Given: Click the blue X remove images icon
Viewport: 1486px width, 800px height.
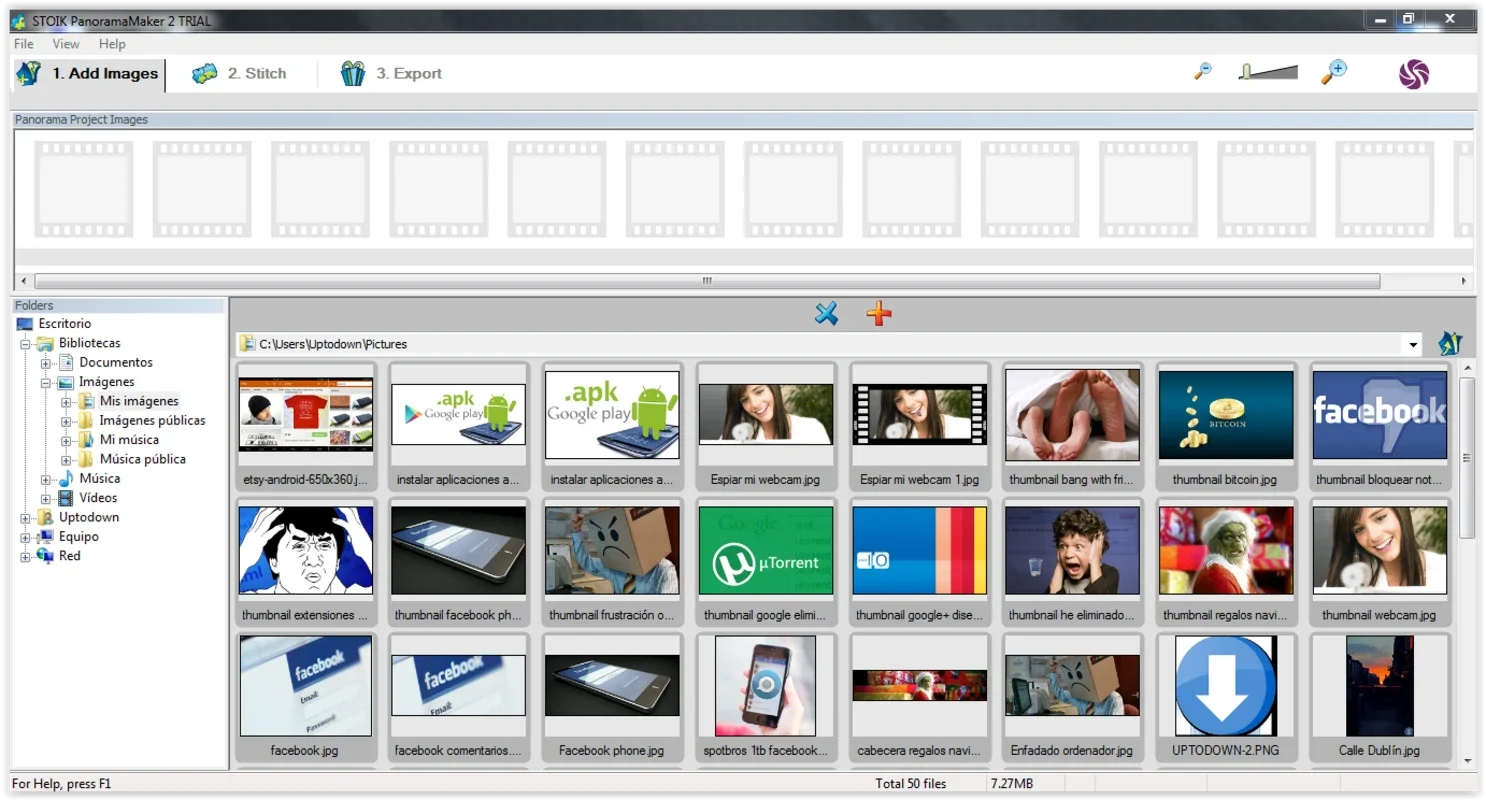Looking at the screenshot, I should tap(826, 314).
